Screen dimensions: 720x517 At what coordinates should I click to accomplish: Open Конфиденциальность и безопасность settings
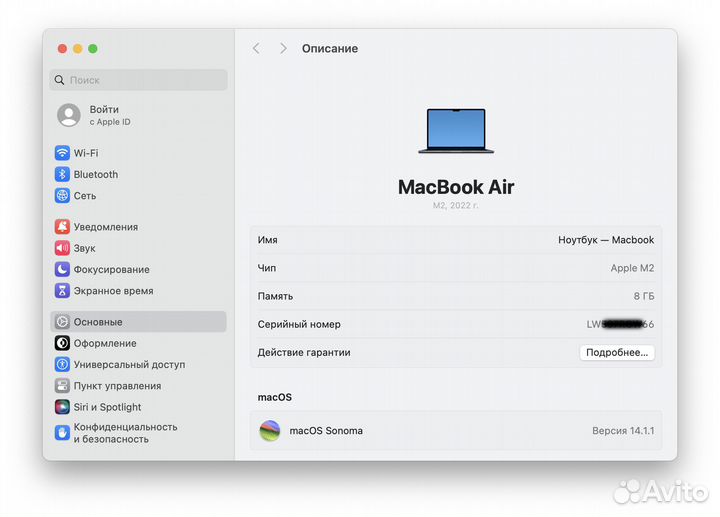(x=138, y=433)
